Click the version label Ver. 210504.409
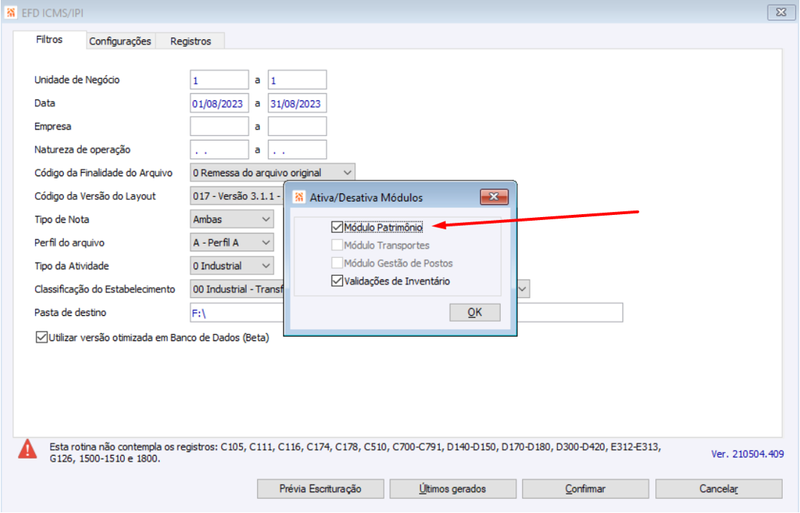Screen dimensions: 800x513 (x=747, y=454)
